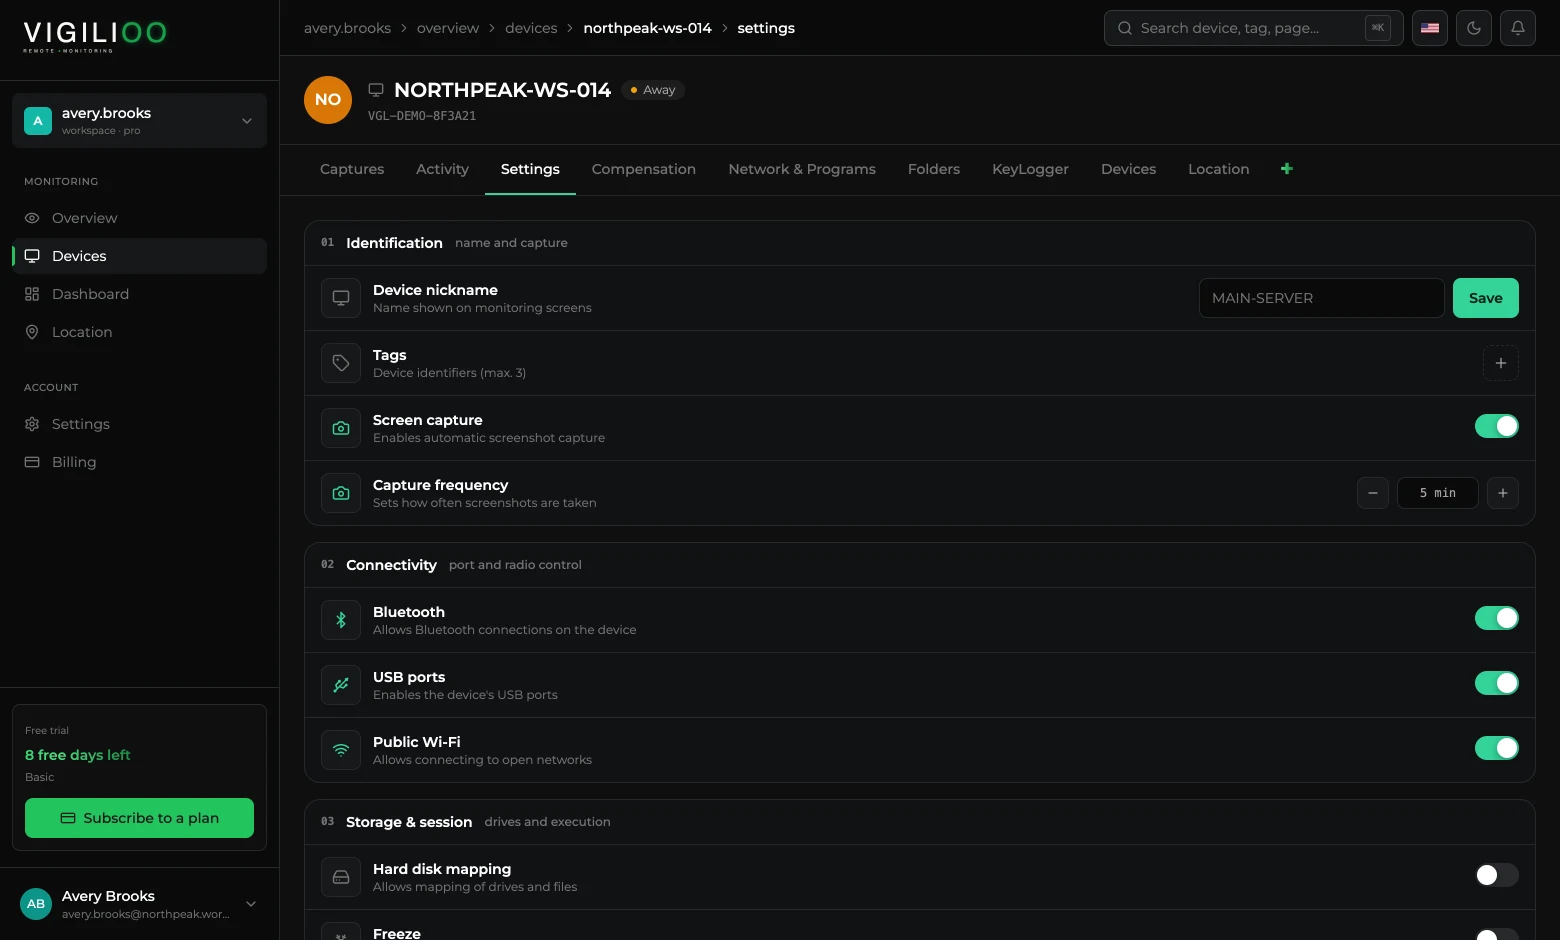Viewport: 1560px width, 940px height.
Task: Click the Capture frequency camera icon
Action: tap(341, 493)
